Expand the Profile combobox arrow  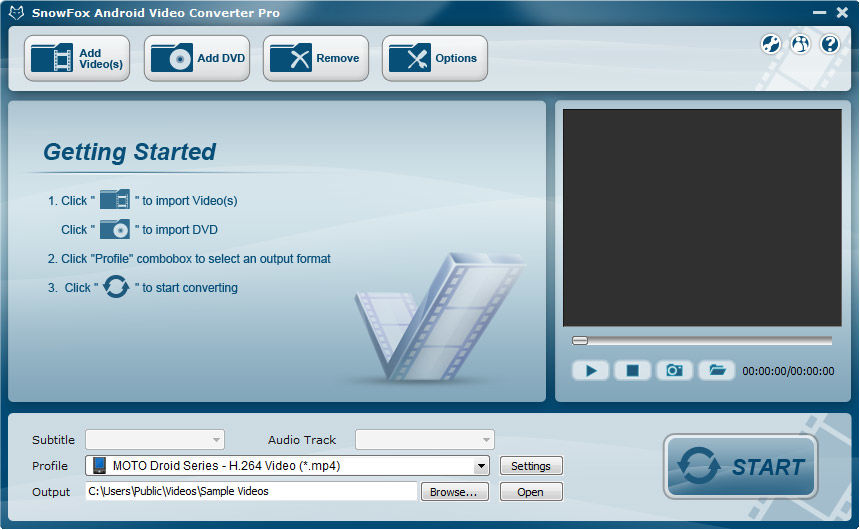click(481, 466)
